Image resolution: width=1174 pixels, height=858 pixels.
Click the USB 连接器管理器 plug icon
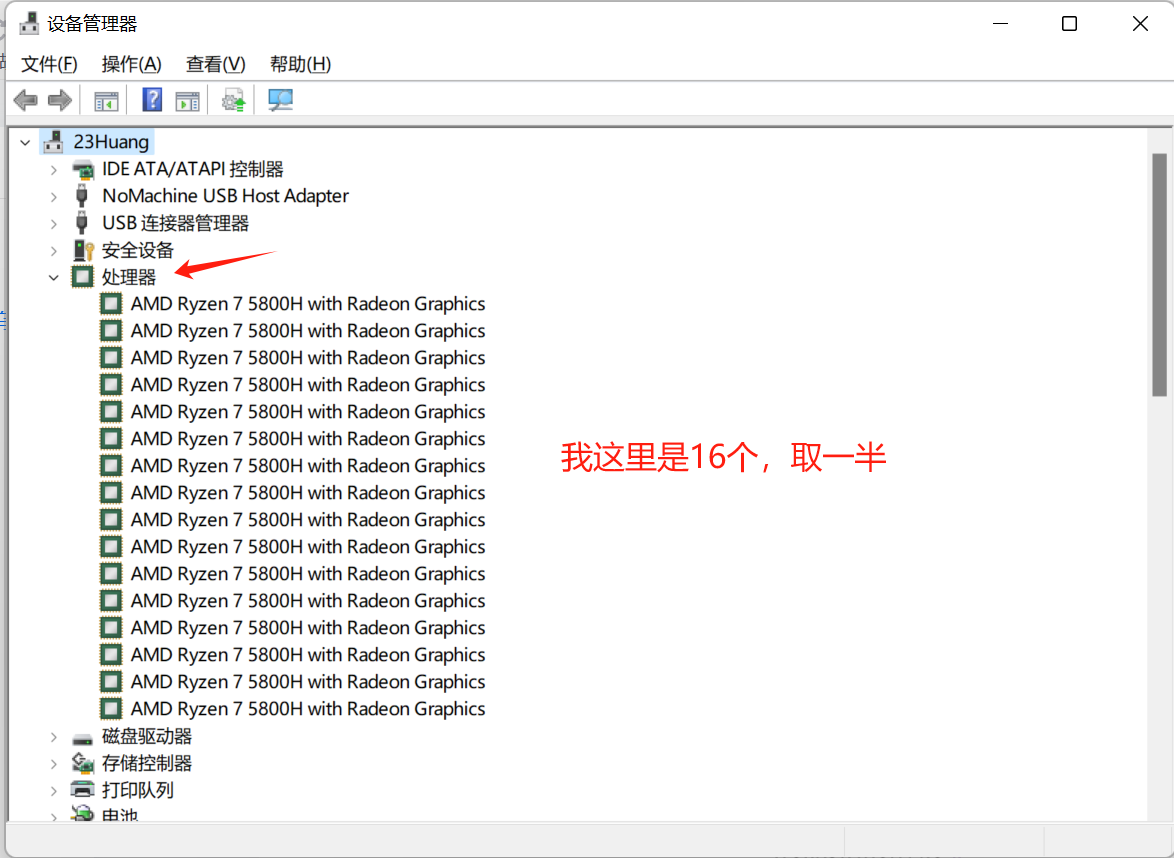tap(82, 223)
